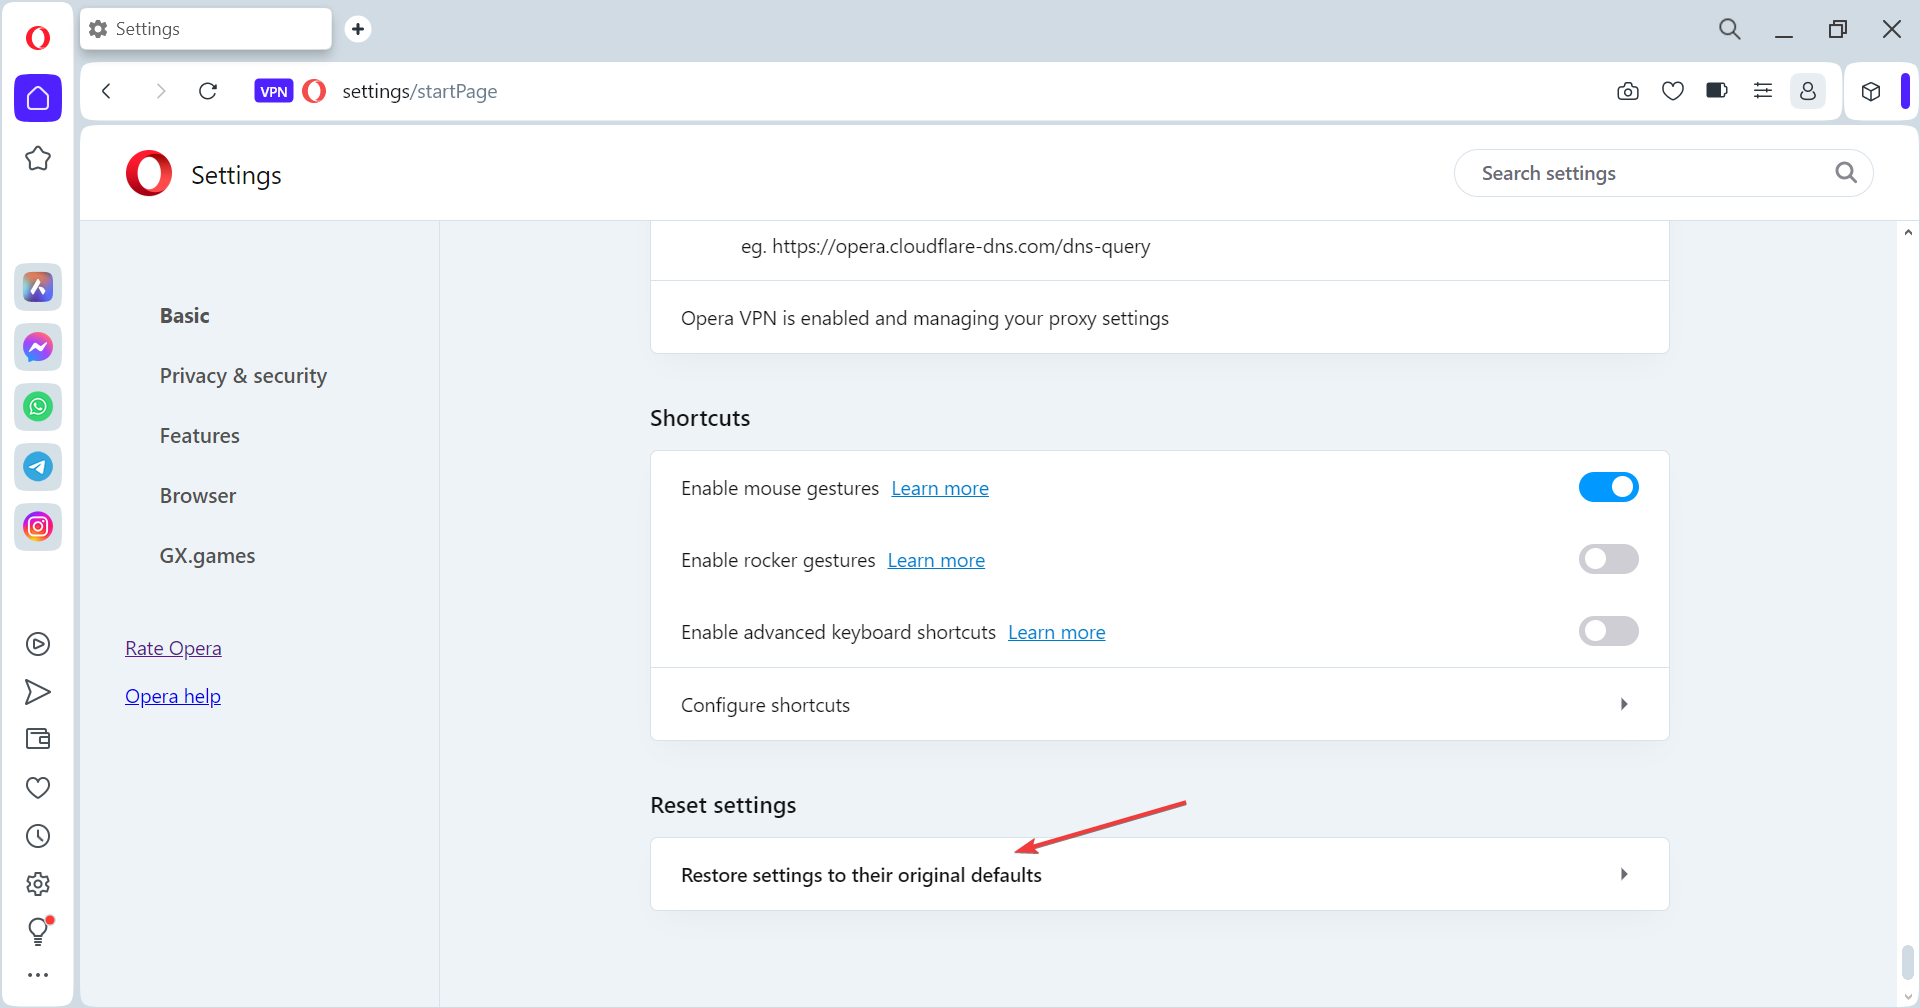The width and height of the screenshot is (1920, 1008).
Task: Open Settings gear icon in sidebar
Action: coord(38,884)
